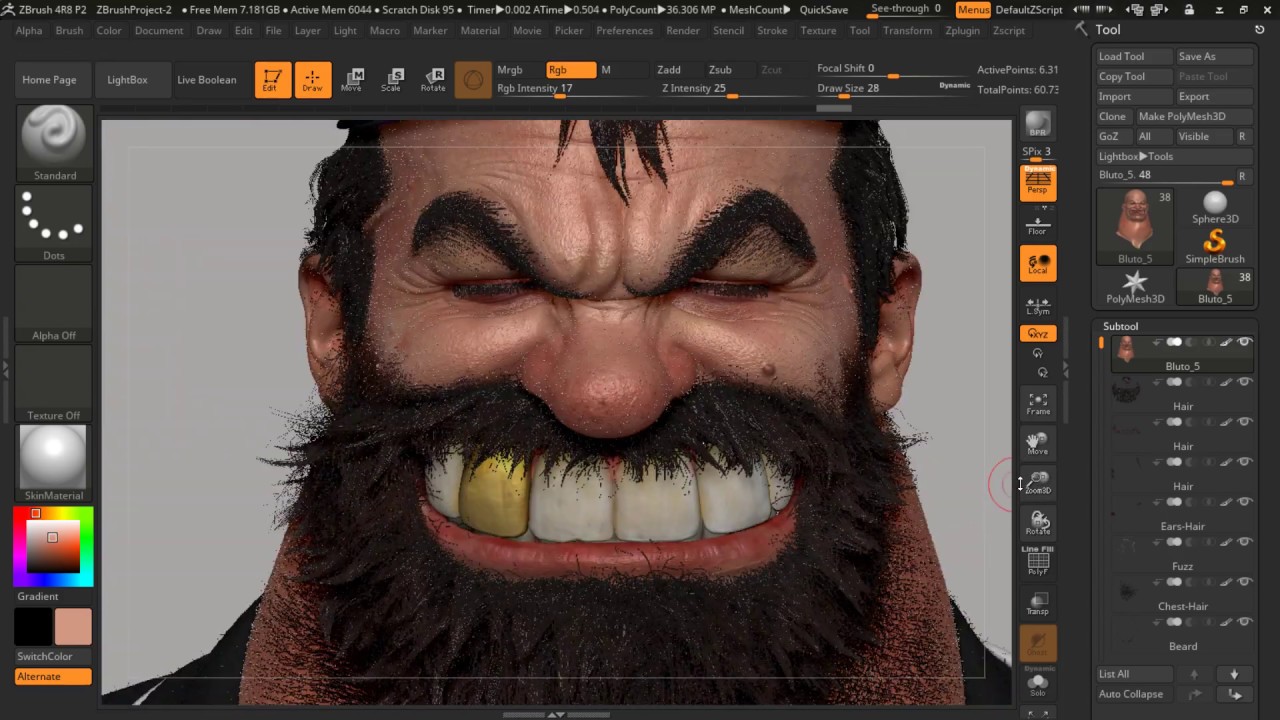Select the Sphere3D tool thumbnail
1280x720 pixels.
(x=1215, y=208)
